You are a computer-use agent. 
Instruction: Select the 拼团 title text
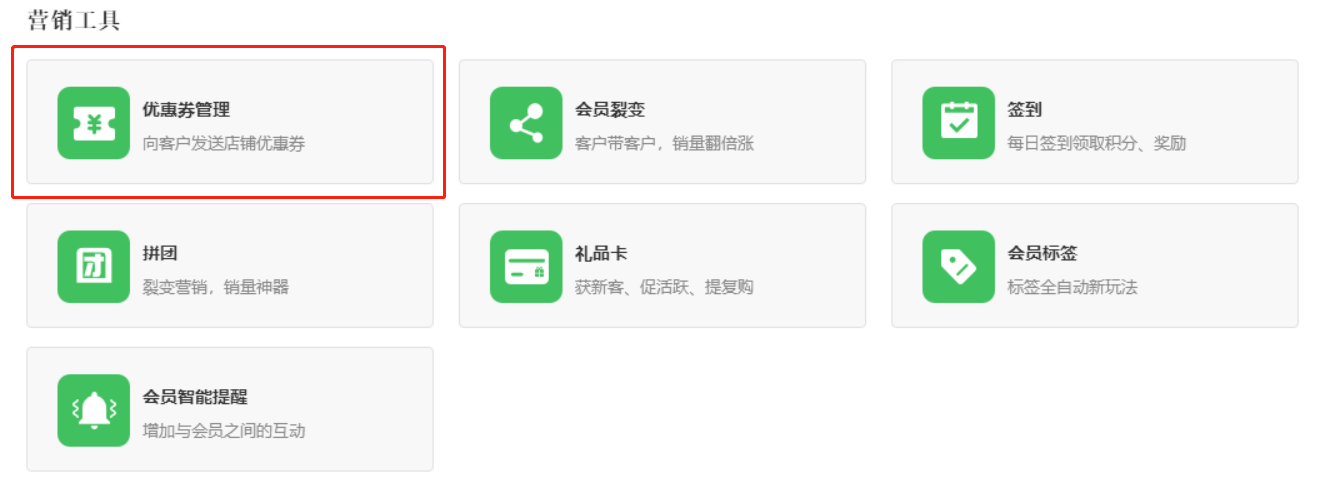160,254
